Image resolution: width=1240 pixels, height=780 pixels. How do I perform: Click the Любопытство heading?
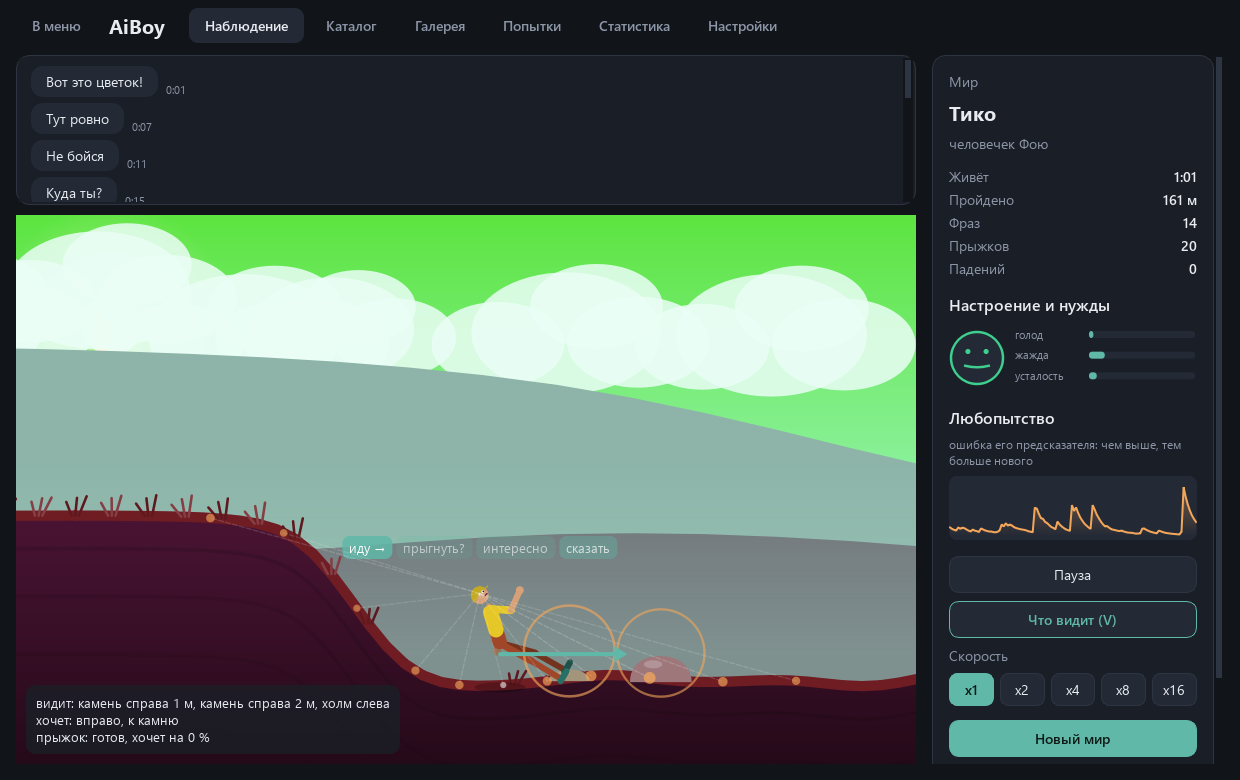click(1001, 418)
